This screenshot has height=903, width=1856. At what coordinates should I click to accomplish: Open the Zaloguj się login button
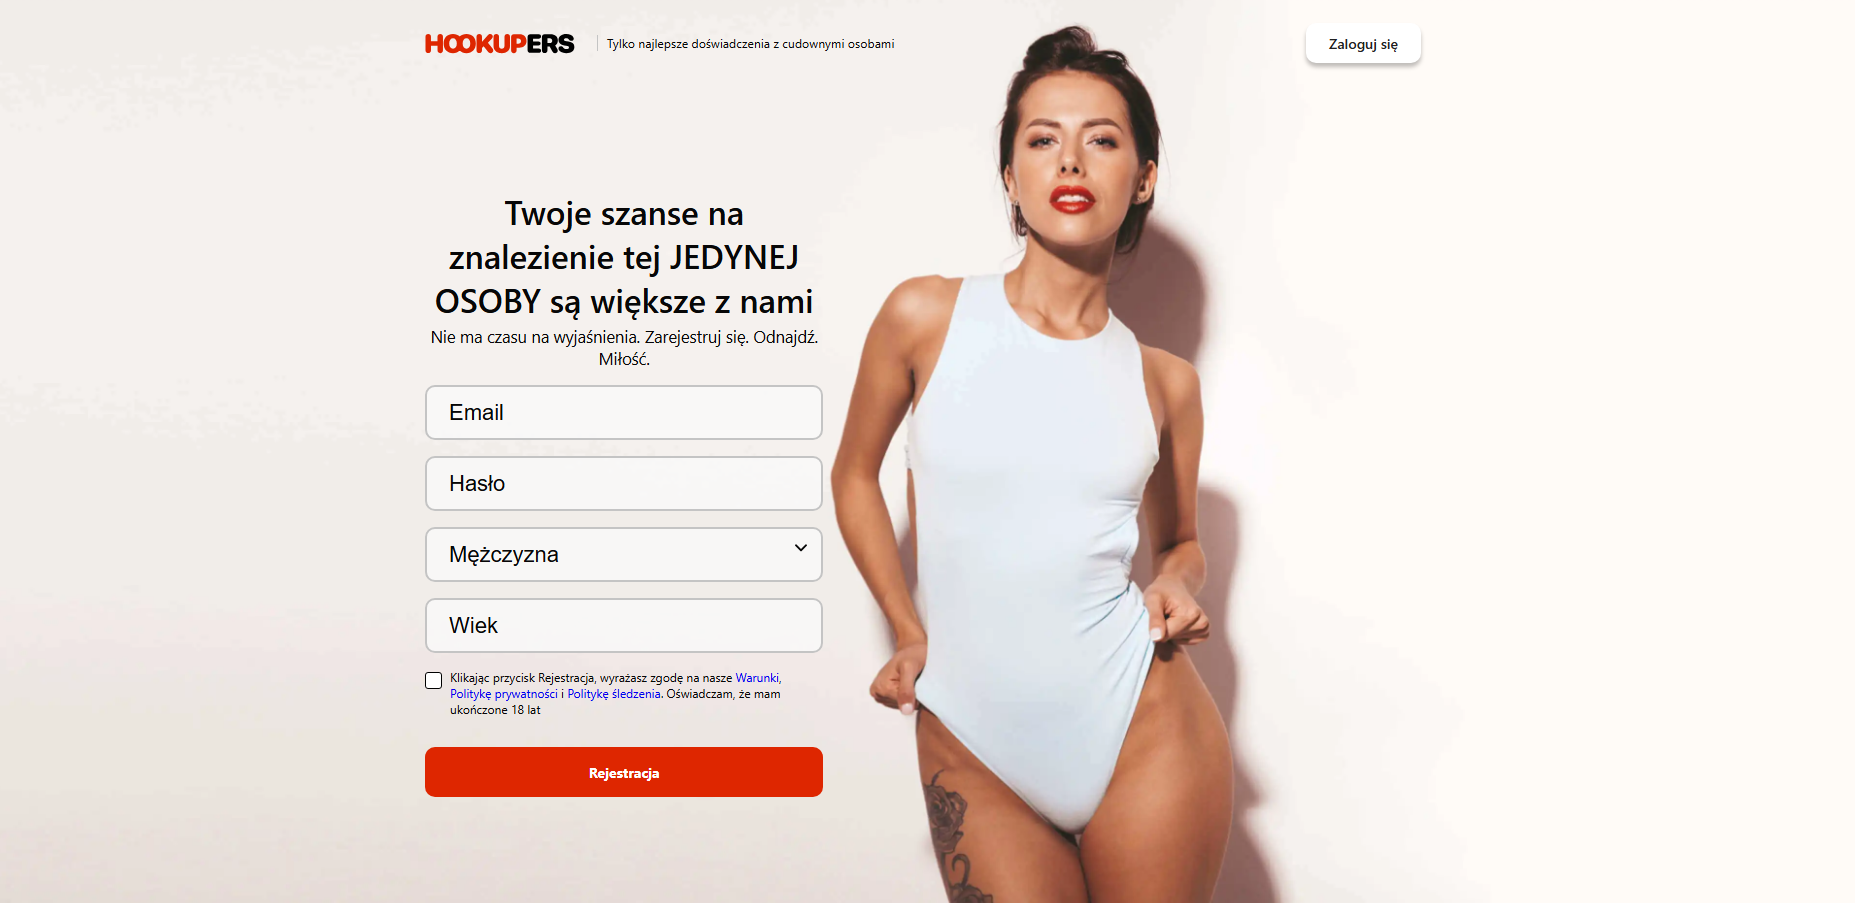(1363, 44)
